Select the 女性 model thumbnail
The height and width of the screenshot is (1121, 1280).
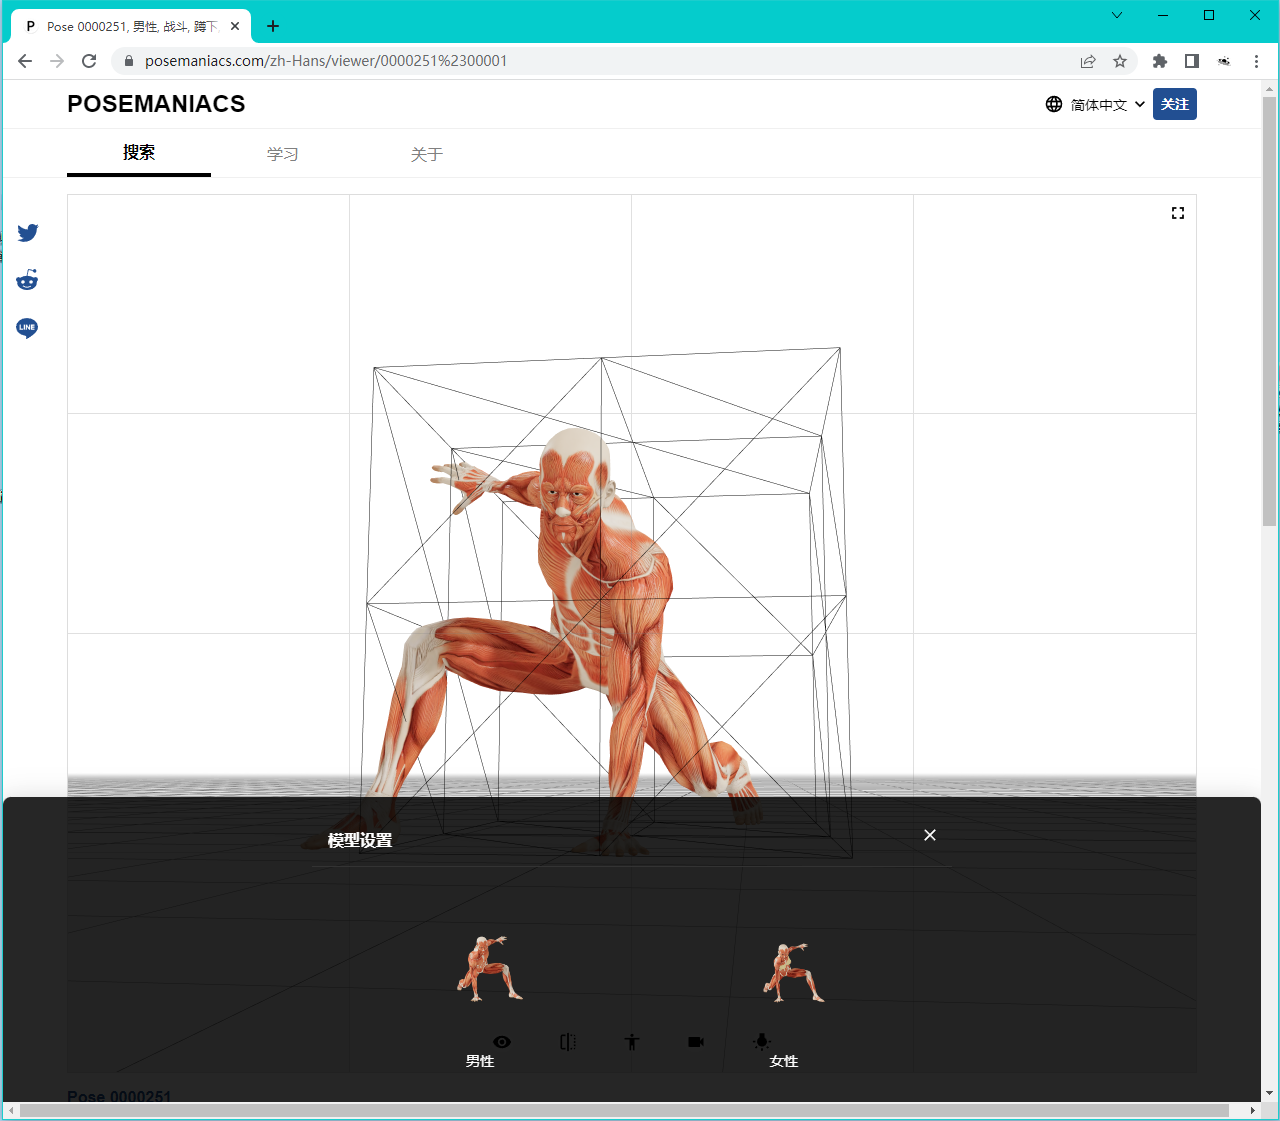tap(793, 973)
